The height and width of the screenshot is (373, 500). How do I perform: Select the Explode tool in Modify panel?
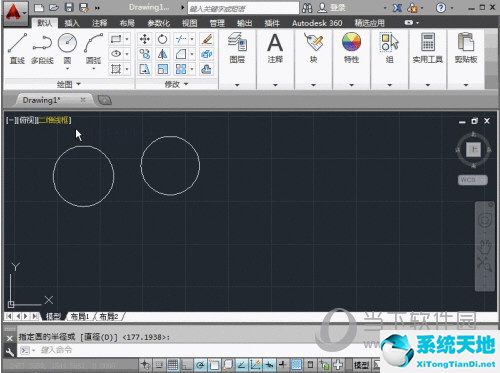click(x=207, y=54)
